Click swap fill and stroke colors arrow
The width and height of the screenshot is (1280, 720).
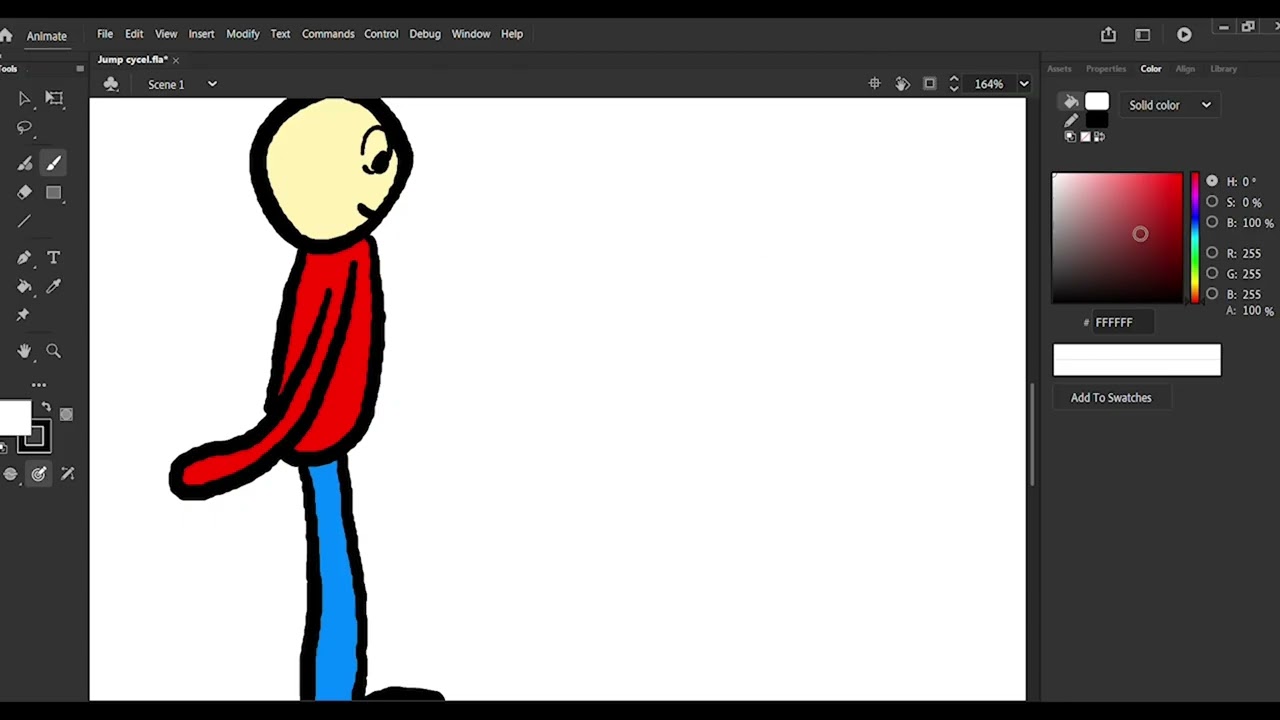pos(46,407)
